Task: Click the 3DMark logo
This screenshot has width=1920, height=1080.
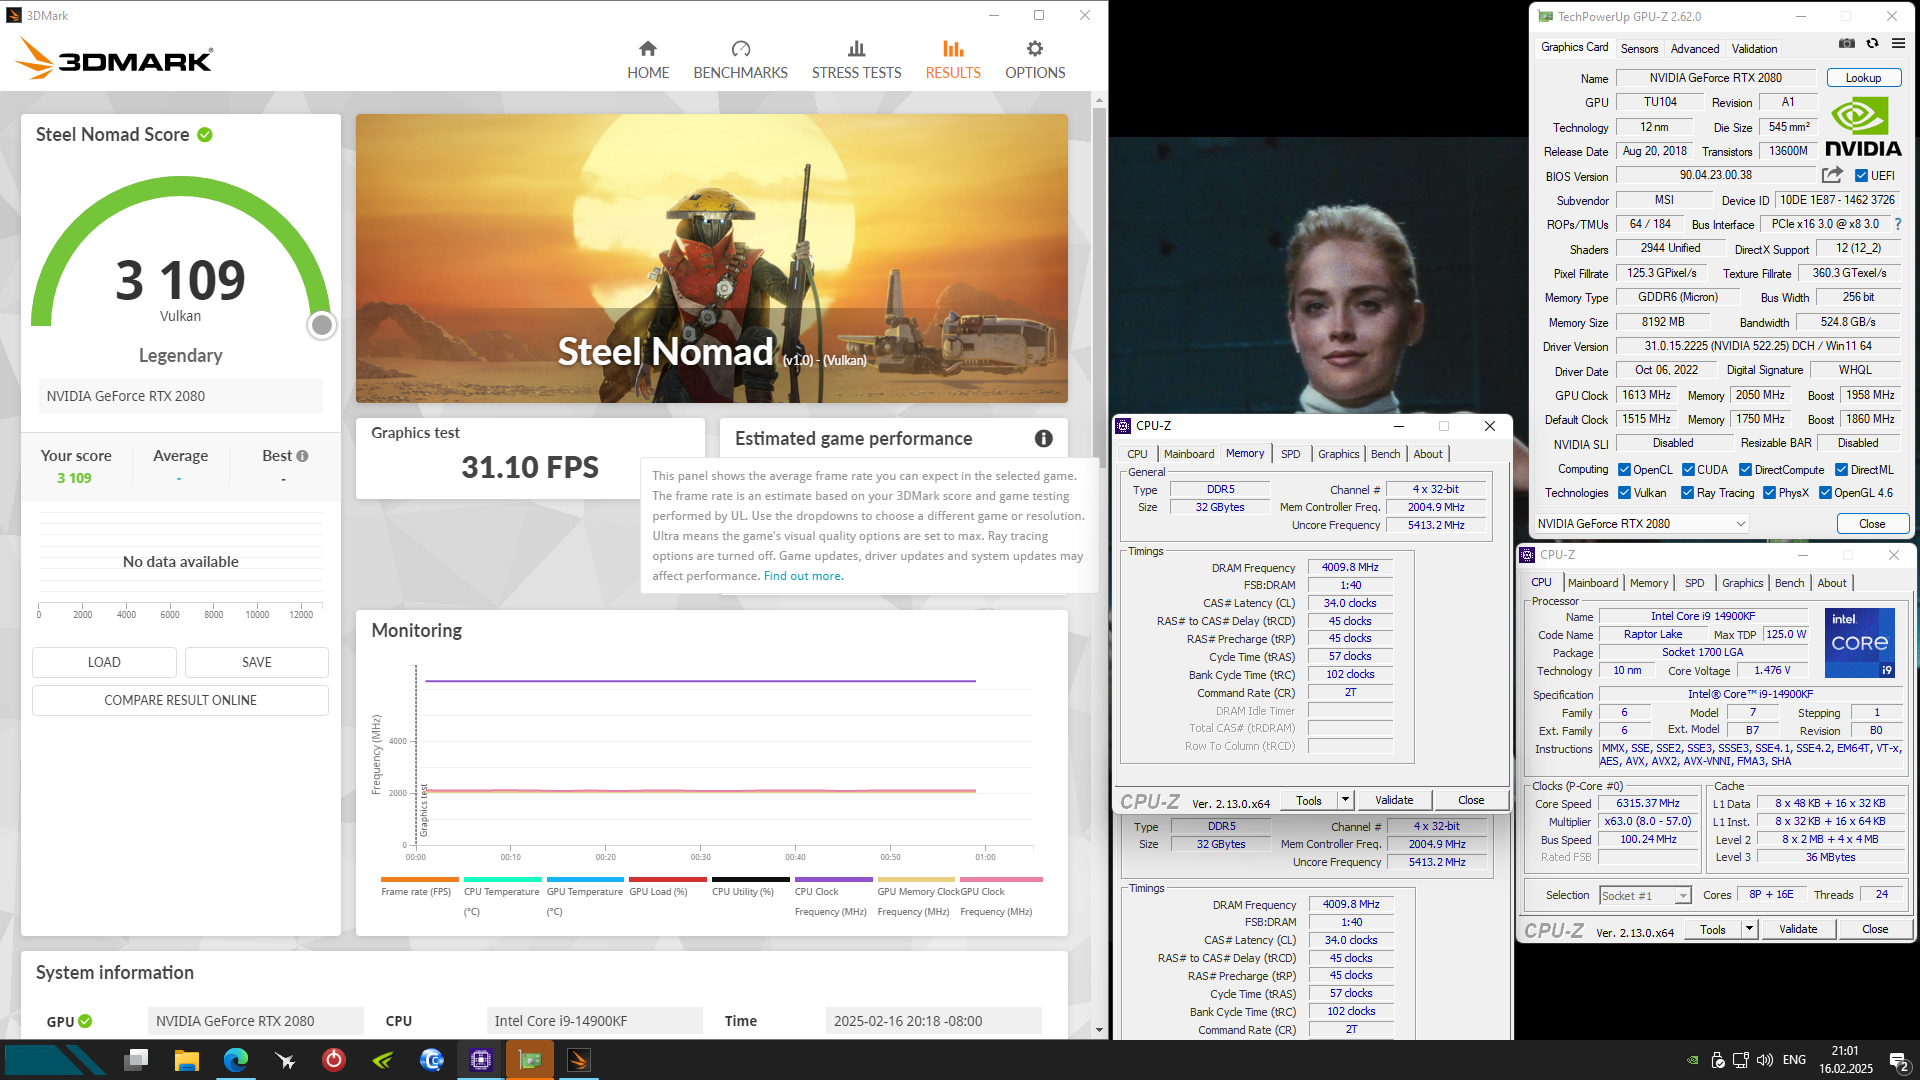Action: pos(114,59)
